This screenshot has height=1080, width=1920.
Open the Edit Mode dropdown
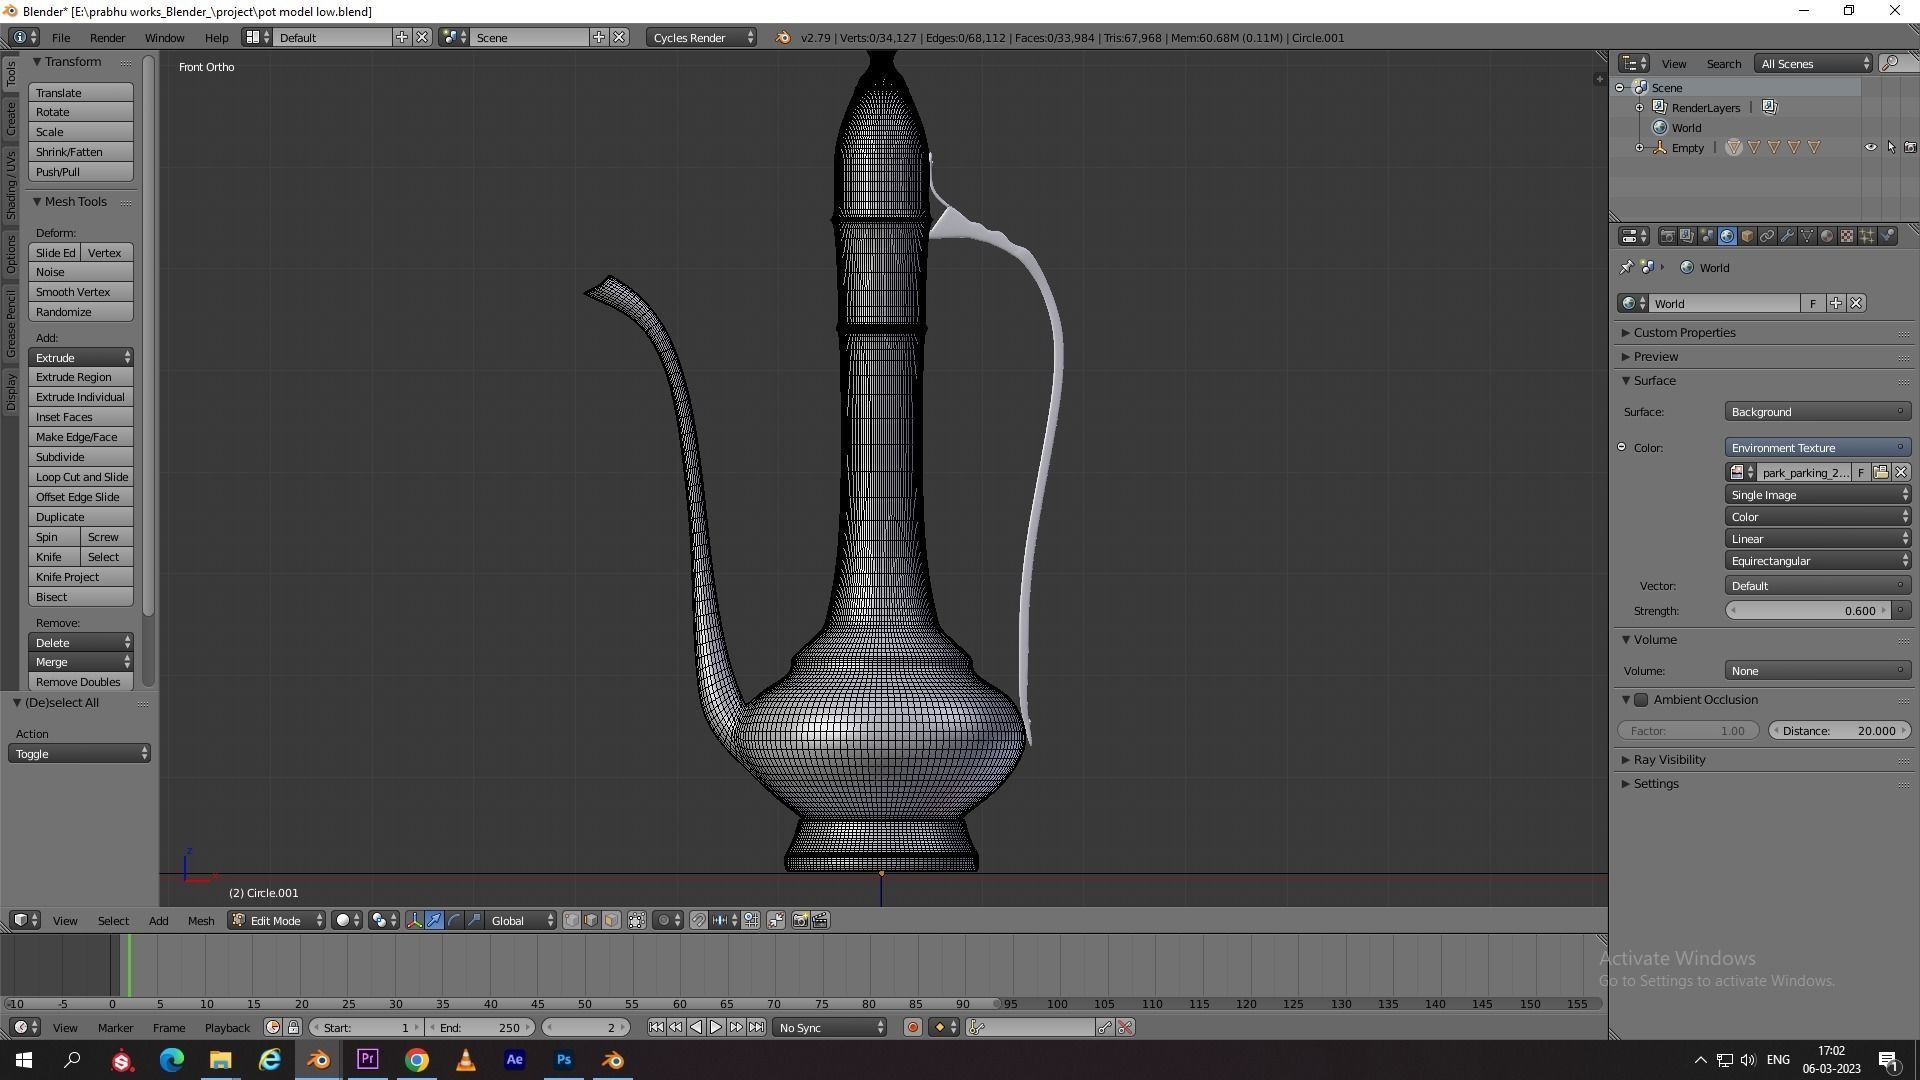(x=277, y=920)
